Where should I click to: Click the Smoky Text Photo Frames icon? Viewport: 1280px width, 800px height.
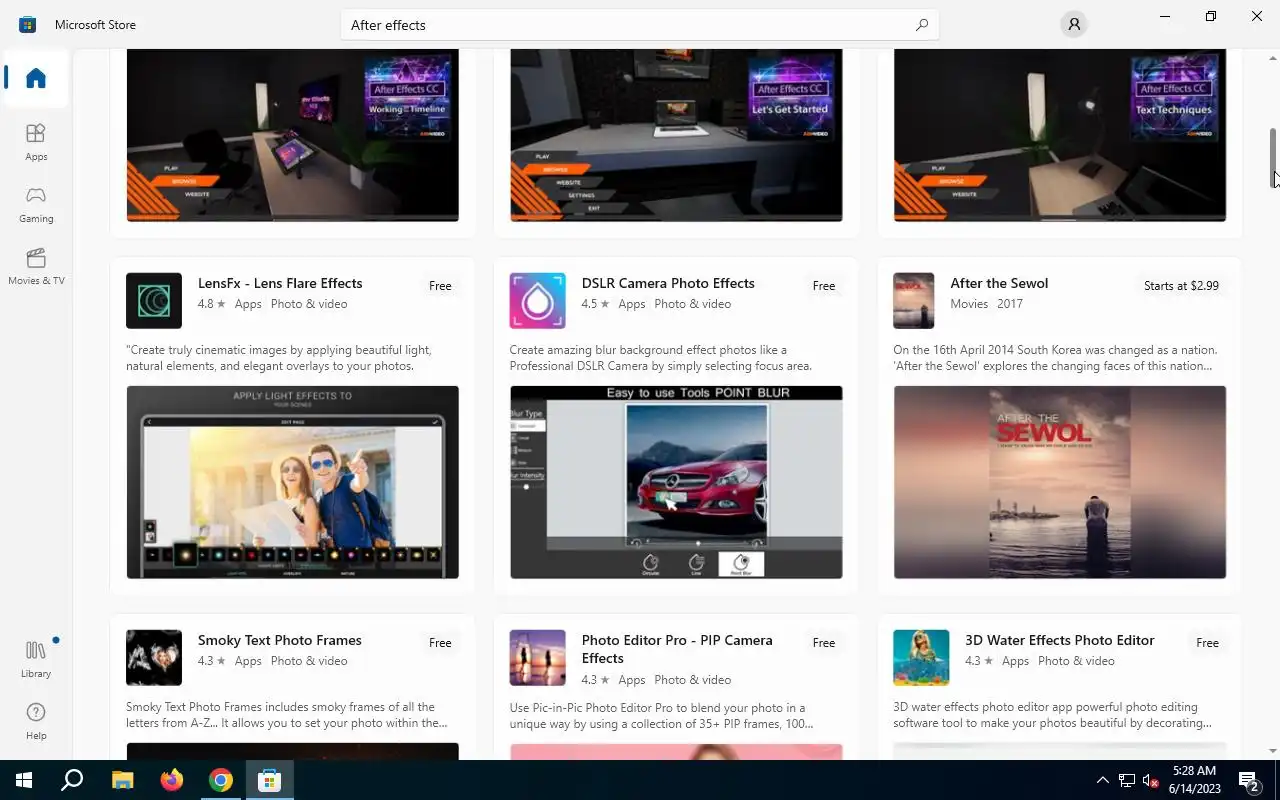154,657
